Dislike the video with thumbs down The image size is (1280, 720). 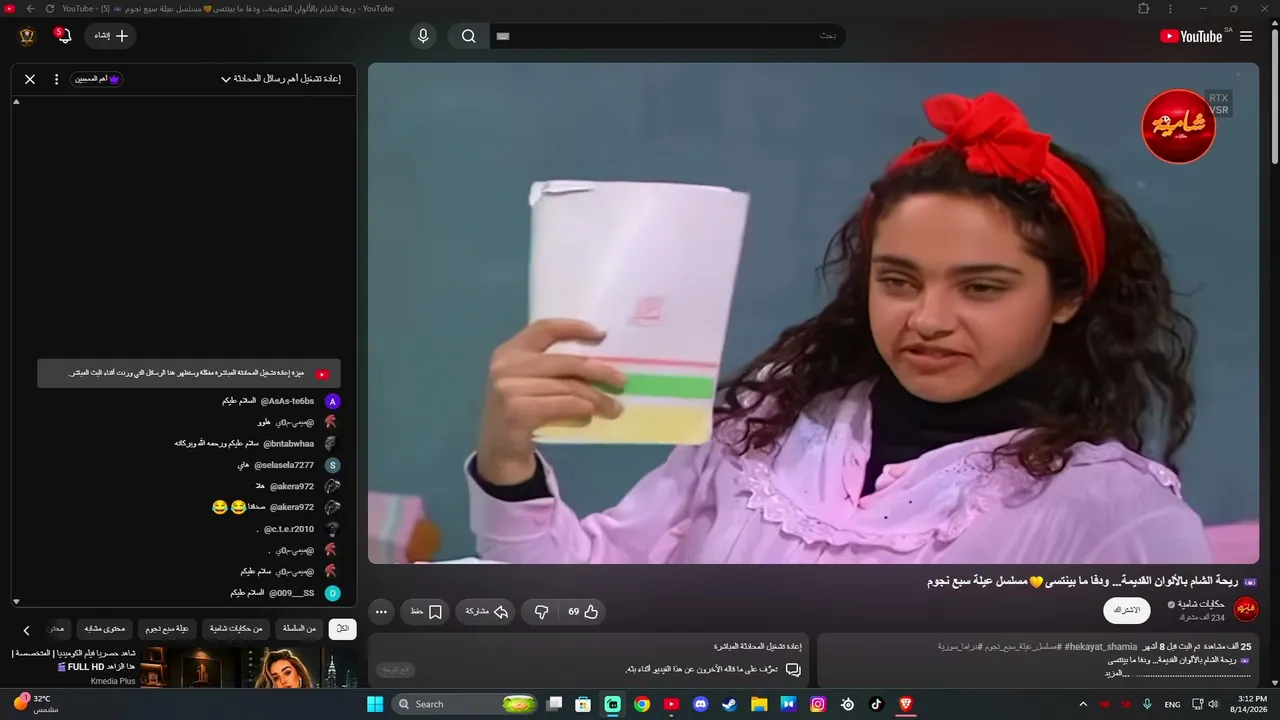tap(541, 611)
